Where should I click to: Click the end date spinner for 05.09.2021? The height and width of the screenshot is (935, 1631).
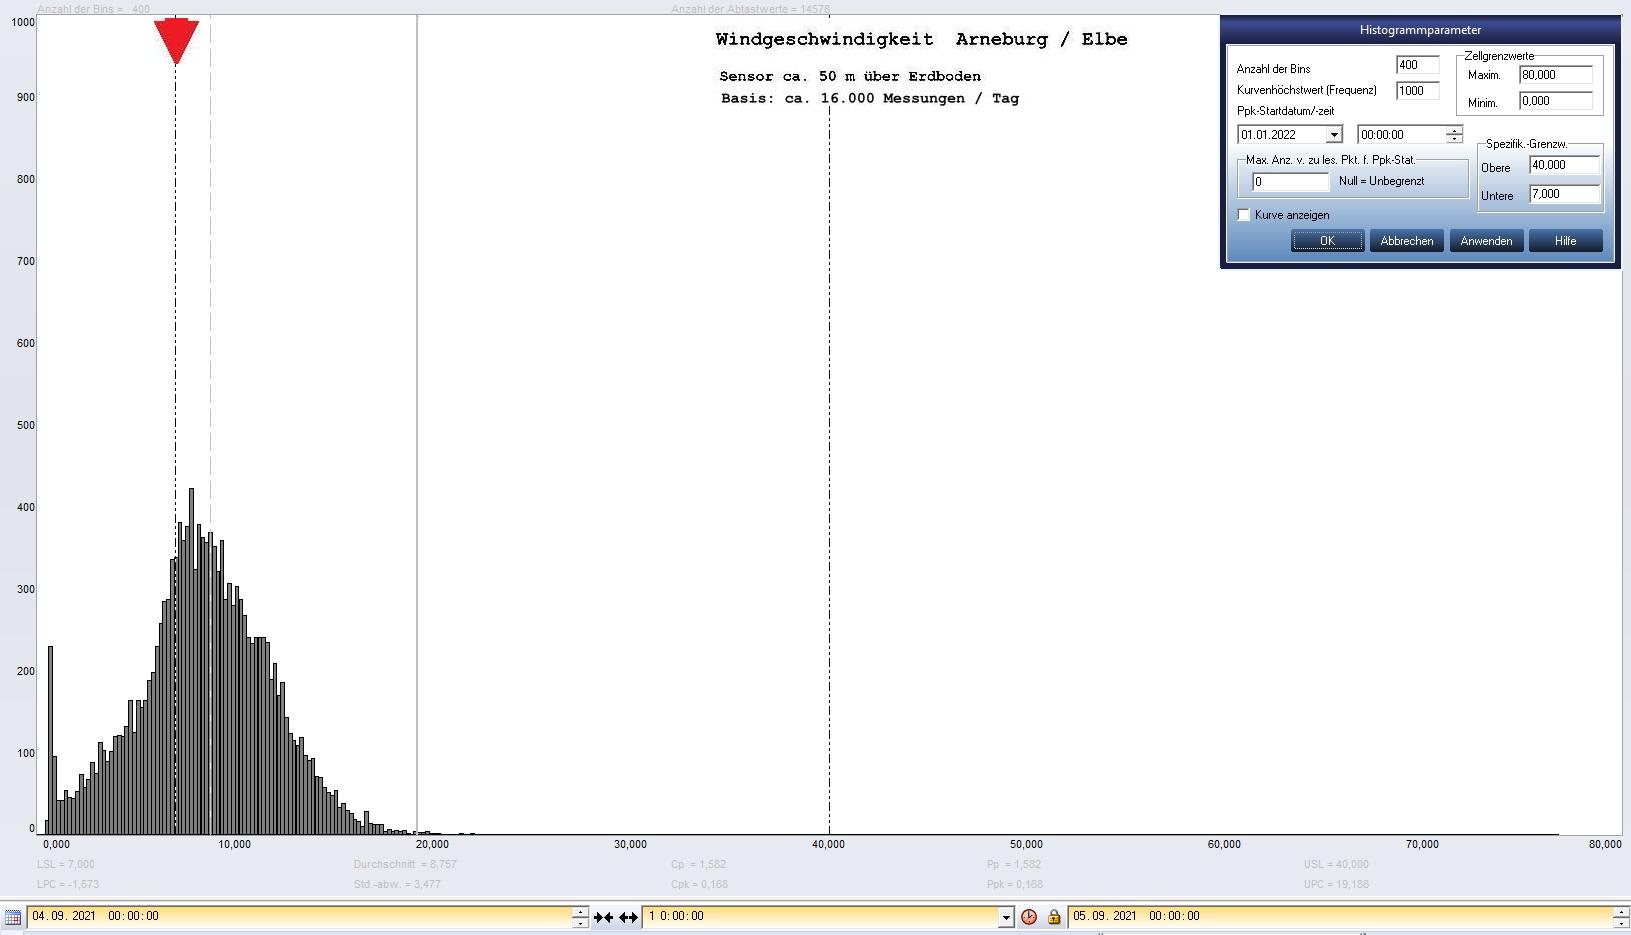point(1620,917)
